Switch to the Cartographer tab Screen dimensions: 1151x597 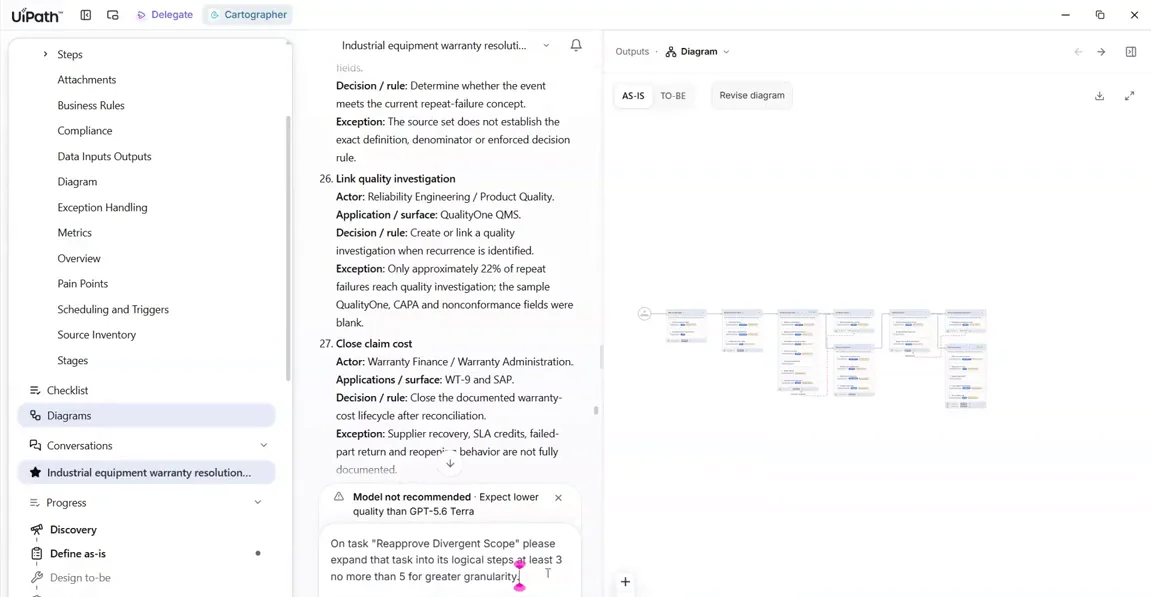coord(248,15)
